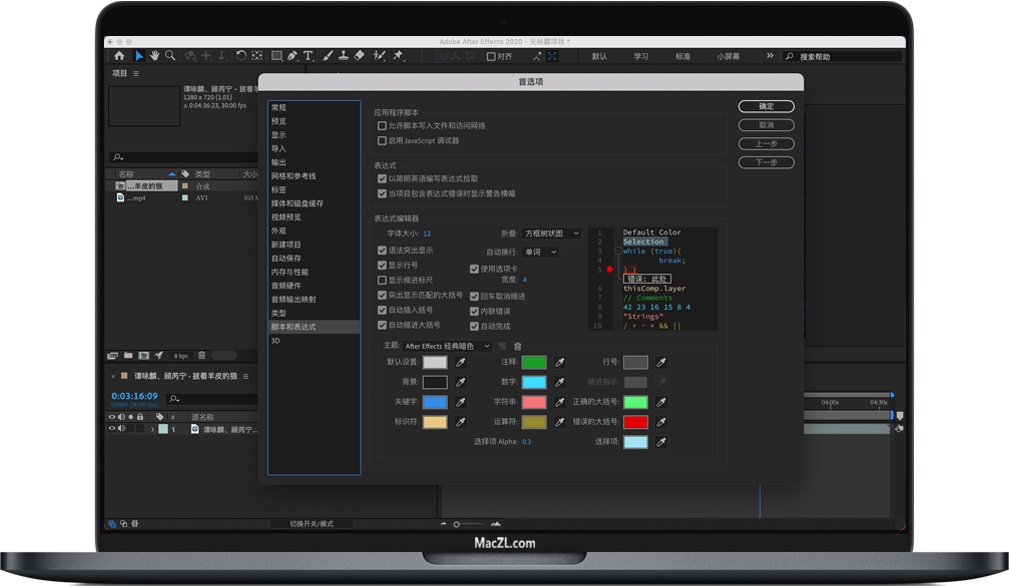Open the 自动换行 word wrap dropdown
Viewport: 1009px width, 586px height.
541,251
